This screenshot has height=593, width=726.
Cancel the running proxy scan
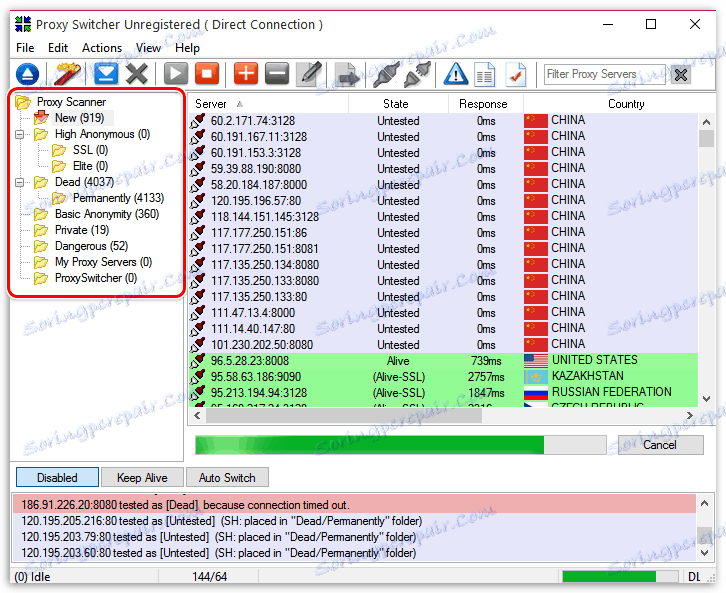pyautogui.click(x=660, y=445)
